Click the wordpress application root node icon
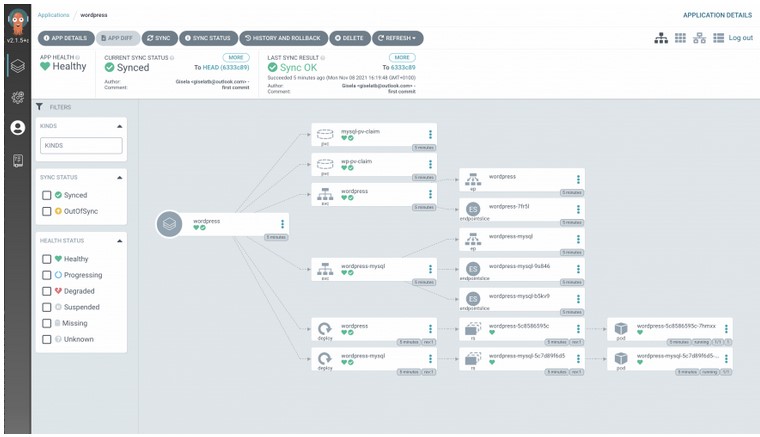This screenshot has width=760, height=437. click(169, 224)
